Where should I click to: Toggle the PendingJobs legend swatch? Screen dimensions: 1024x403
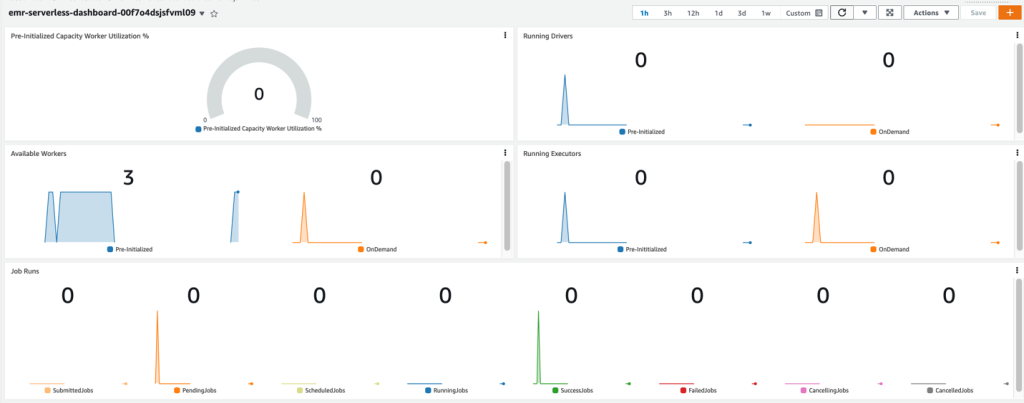177,391
